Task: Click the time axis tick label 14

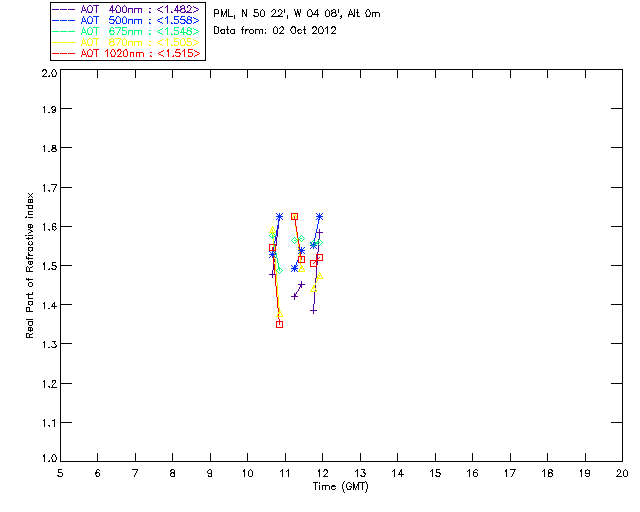Action: 398,473
